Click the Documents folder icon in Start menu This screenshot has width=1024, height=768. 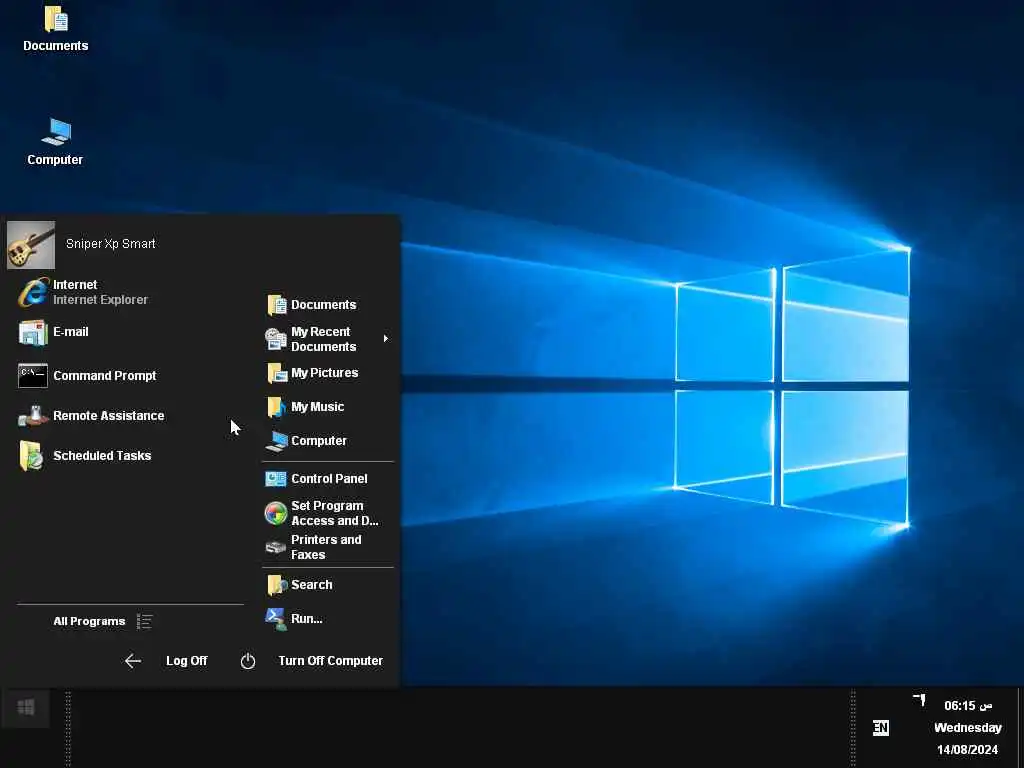[277, 305]
